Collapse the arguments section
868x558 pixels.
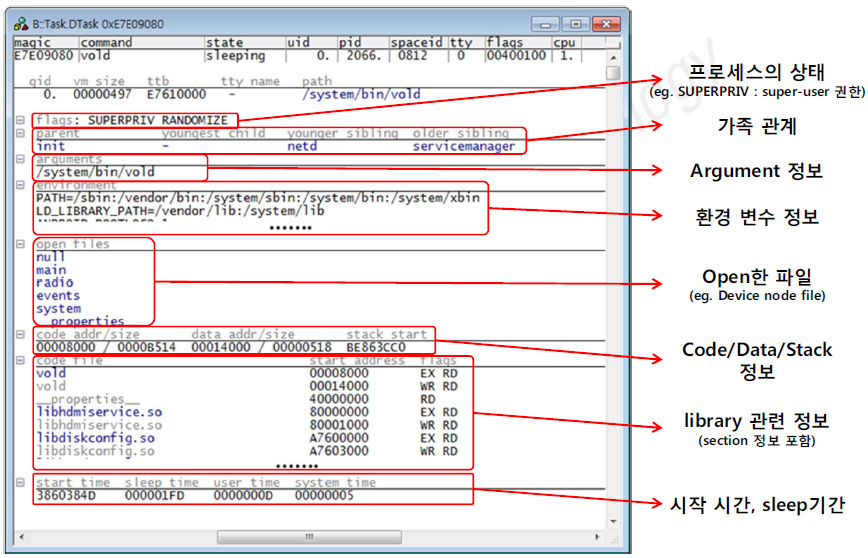point(21,159)
